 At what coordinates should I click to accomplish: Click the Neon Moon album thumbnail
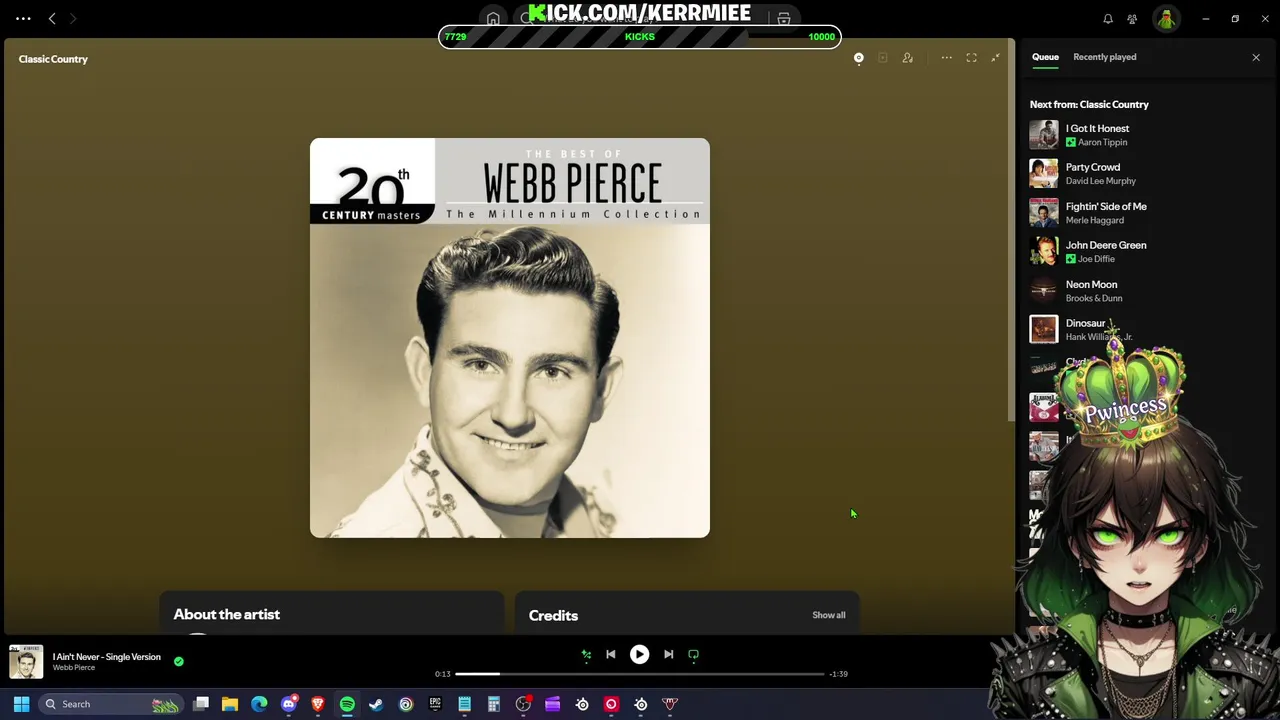click(x=1043, y=291)
